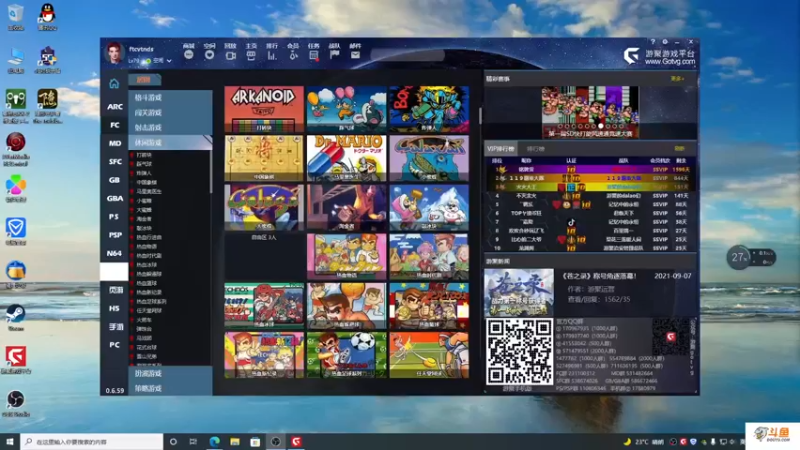800x450 pixels.
Task: Click the 战队 team flag icon
Action: click(335, 55)
